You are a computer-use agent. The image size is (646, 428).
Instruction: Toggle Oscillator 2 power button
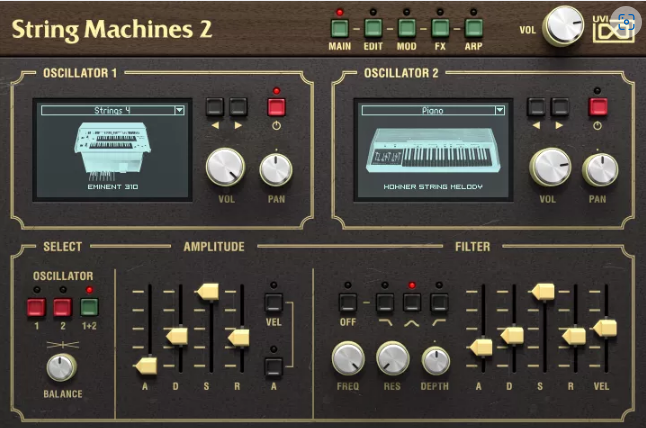coord(598,107)
